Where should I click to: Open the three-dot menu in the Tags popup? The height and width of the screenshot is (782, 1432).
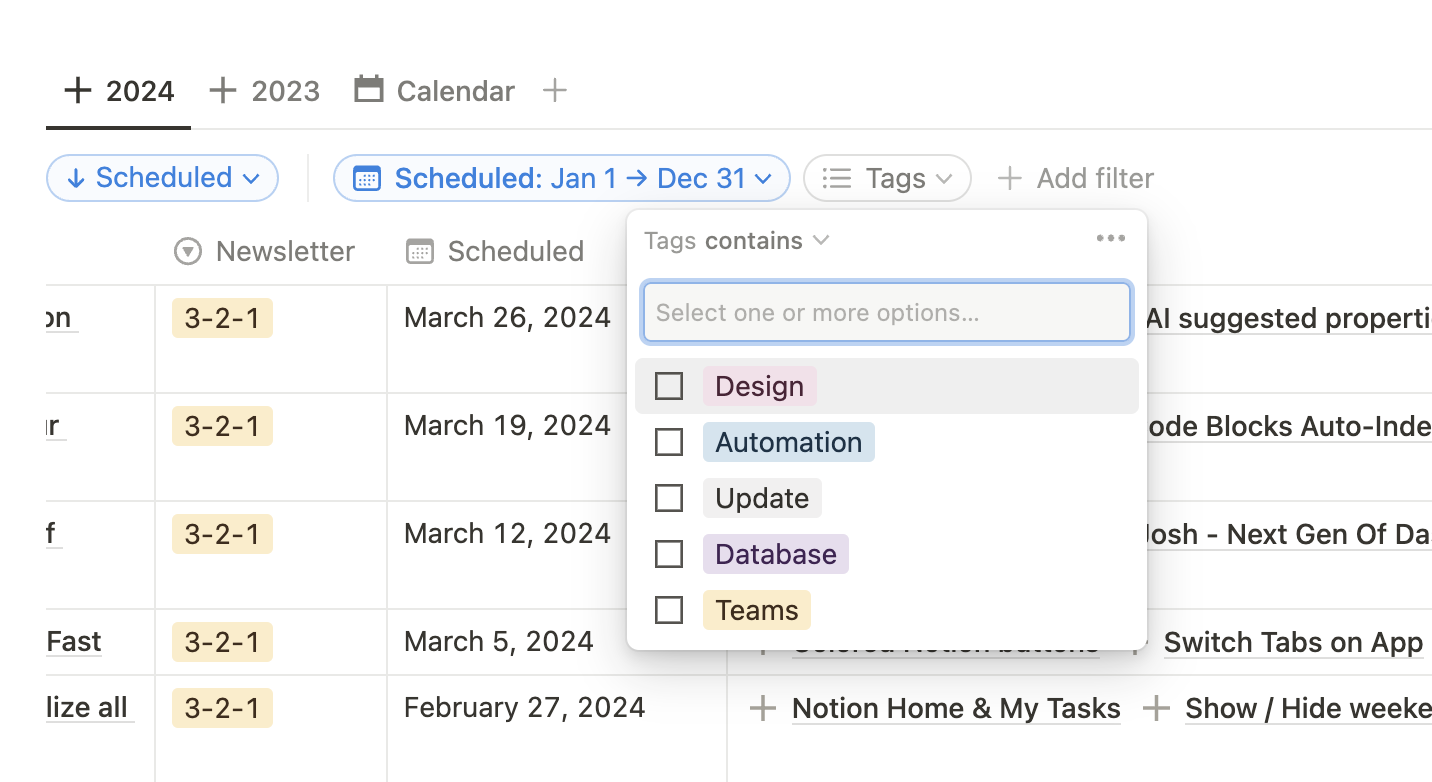(x=1110, y=239)
